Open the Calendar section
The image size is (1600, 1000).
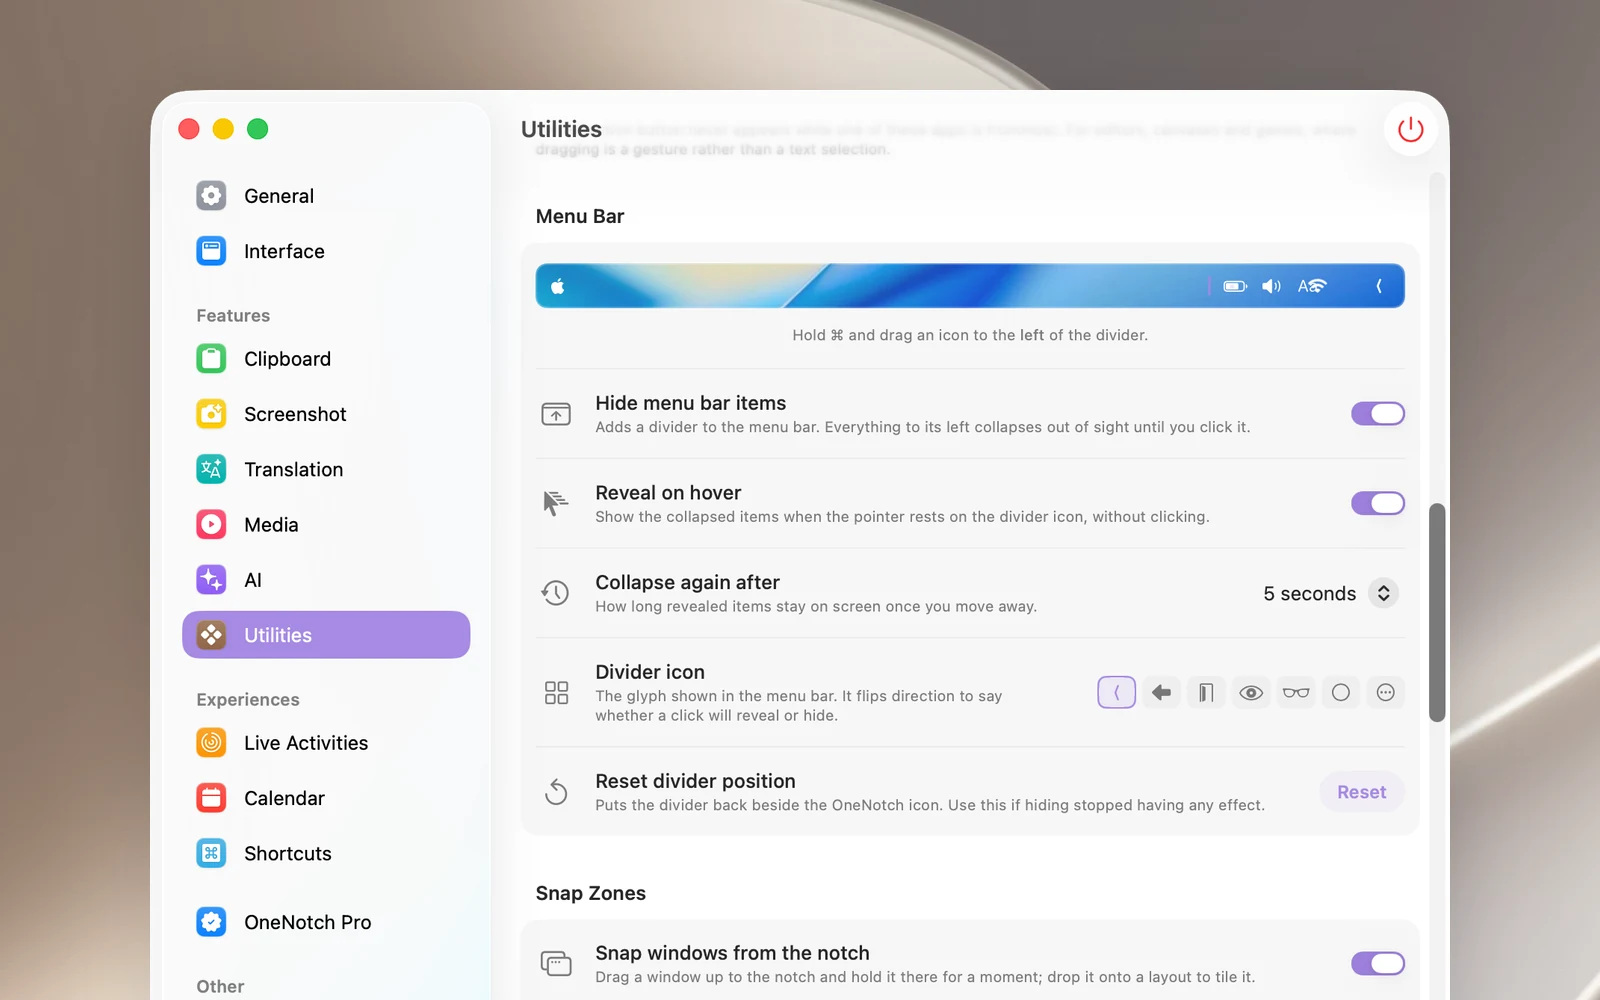[326, 798]
